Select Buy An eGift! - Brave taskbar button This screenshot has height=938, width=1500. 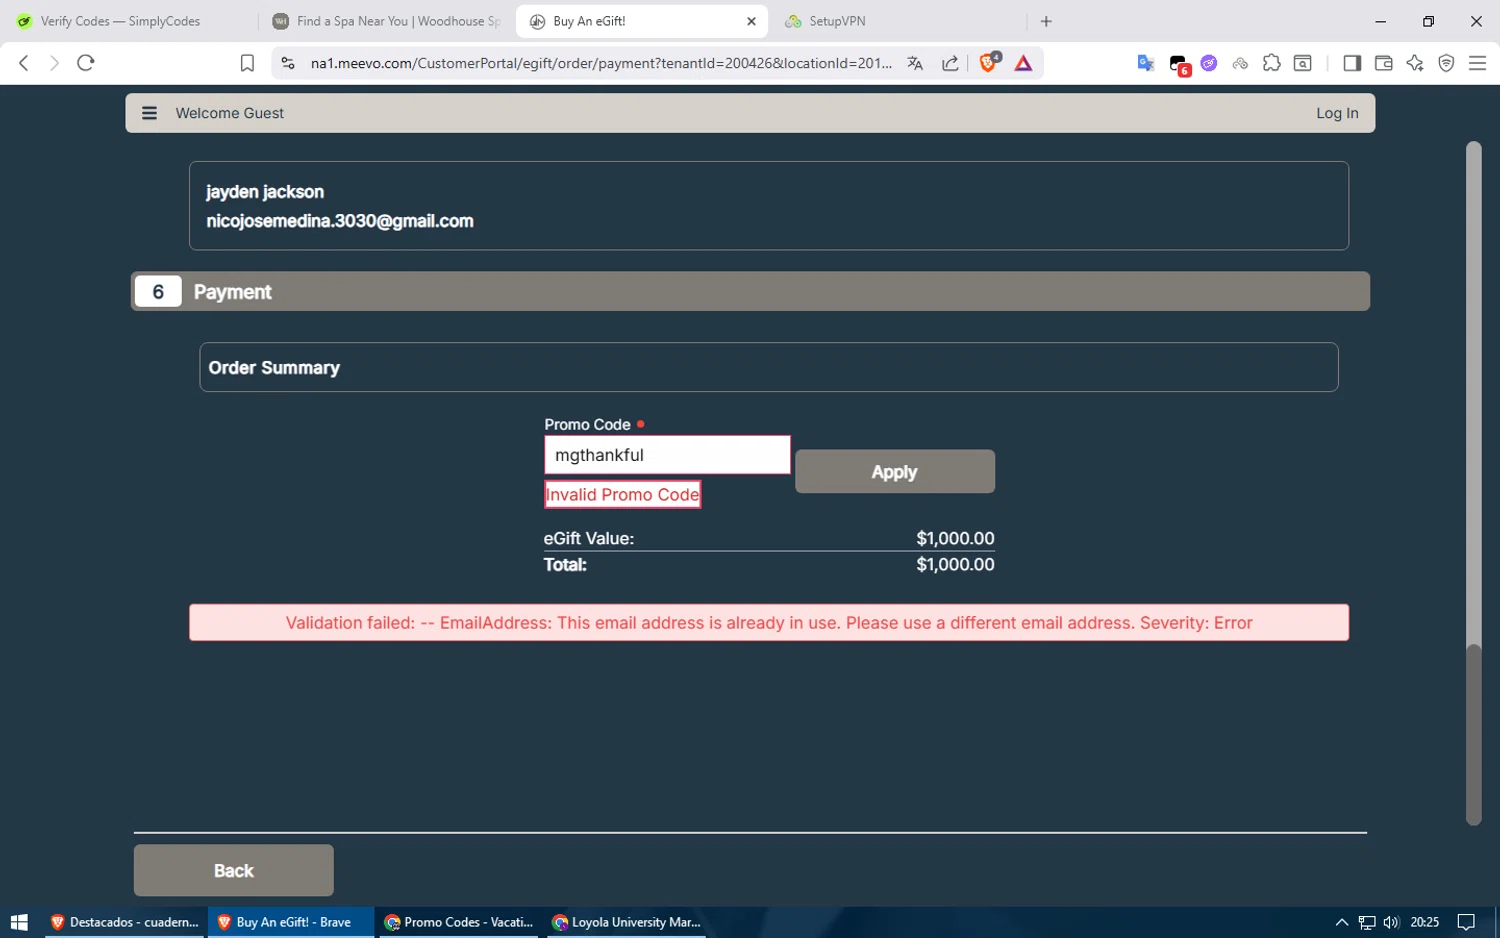290,922
